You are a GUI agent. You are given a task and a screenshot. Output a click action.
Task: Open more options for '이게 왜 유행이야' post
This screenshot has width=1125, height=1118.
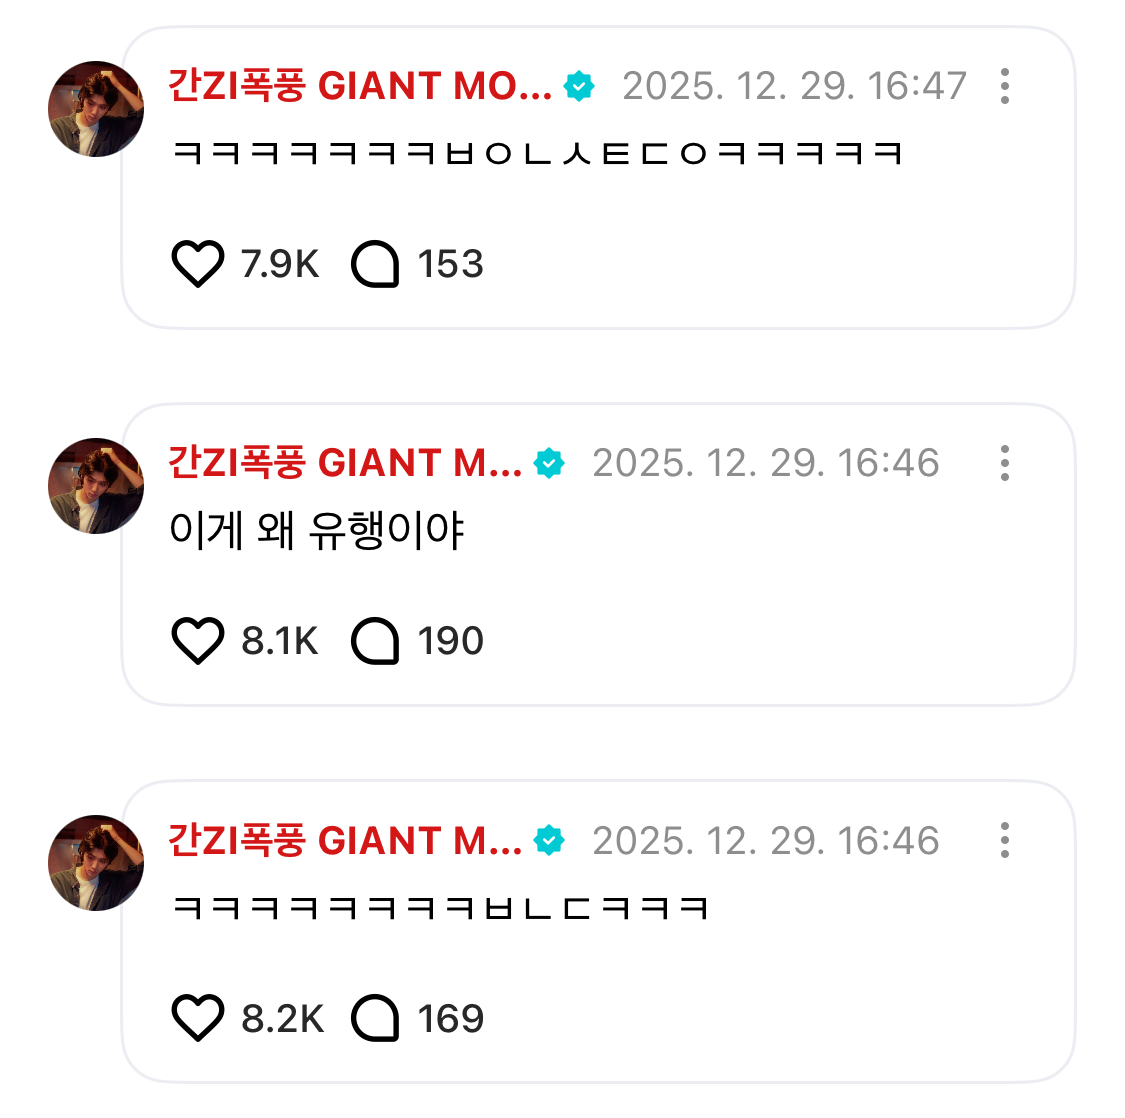coord(1004,464)
